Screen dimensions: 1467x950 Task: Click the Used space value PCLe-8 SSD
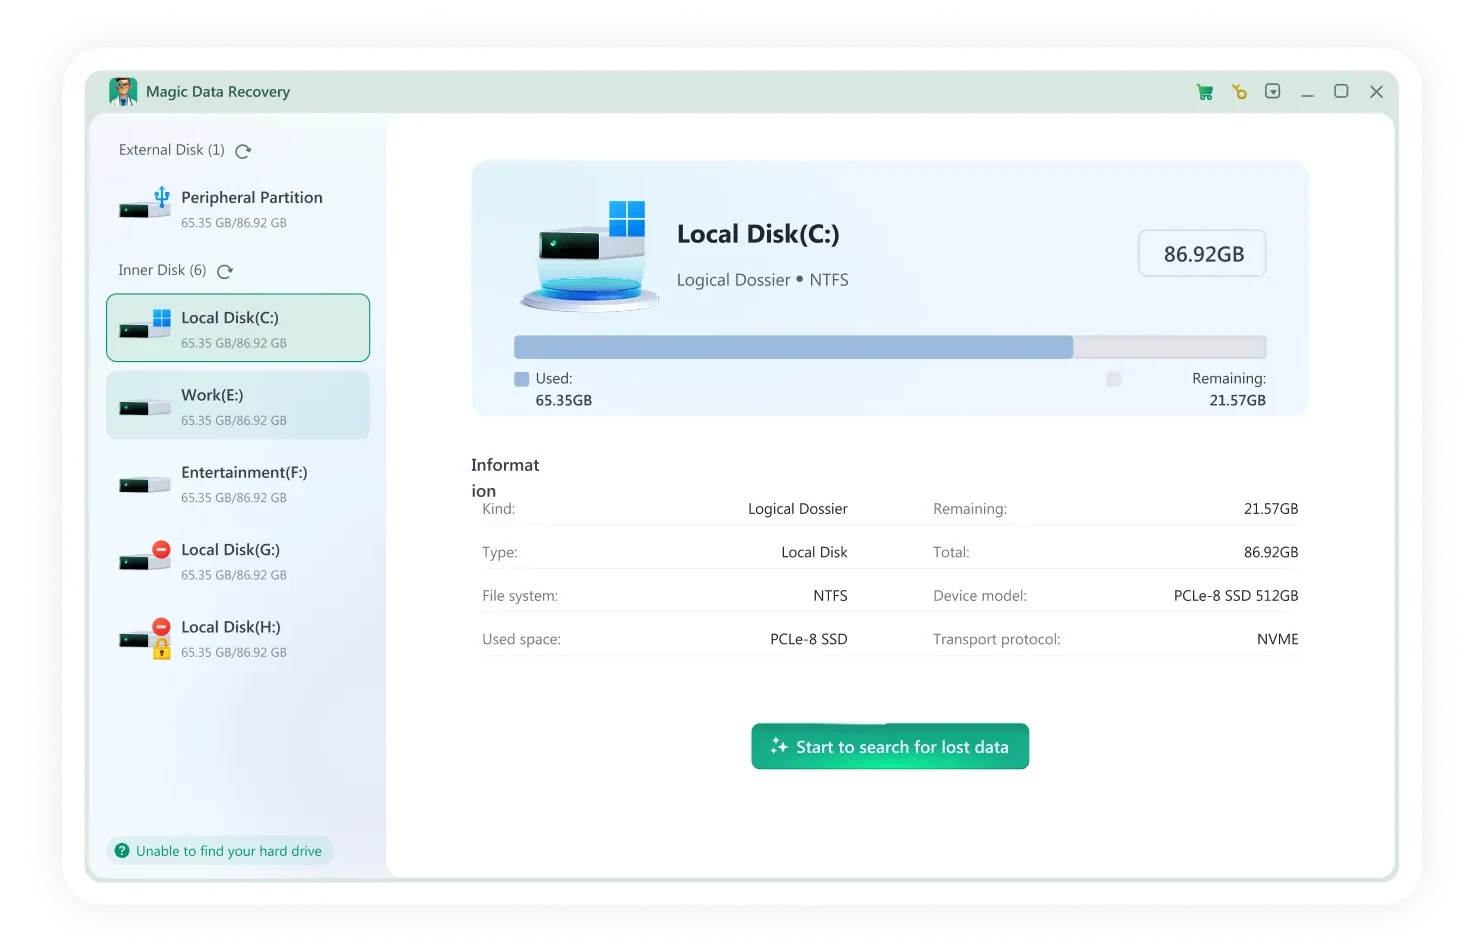[x=809, y=639]
